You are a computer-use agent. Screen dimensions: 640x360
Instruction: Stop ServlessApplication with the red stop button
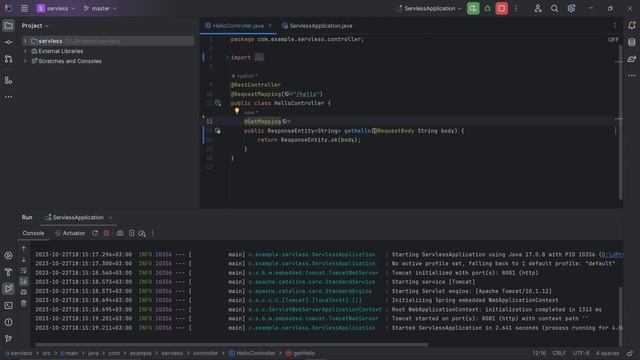[502, 9]
